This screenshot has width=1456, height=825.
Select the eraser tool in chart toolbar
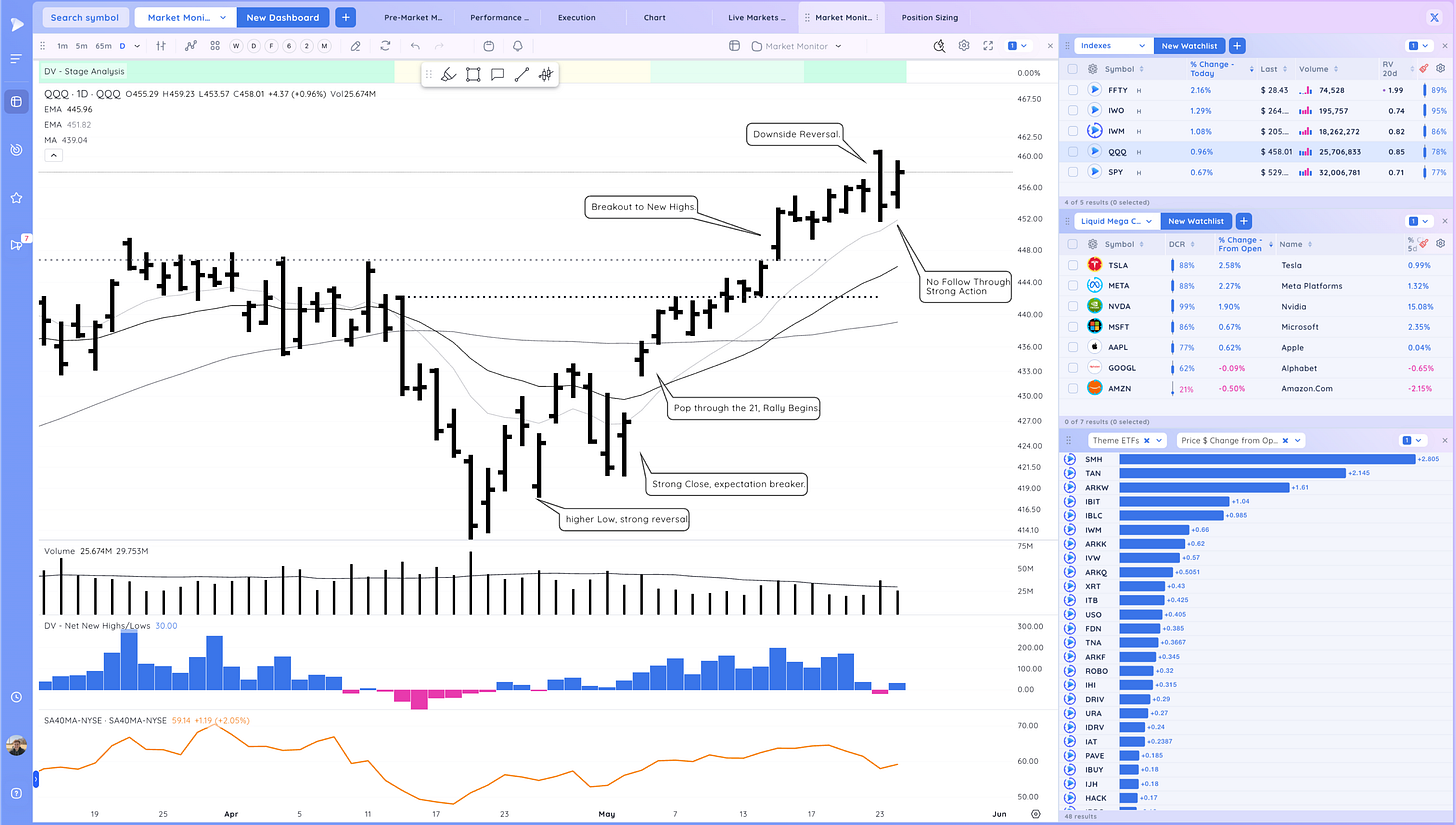[355, 46]
